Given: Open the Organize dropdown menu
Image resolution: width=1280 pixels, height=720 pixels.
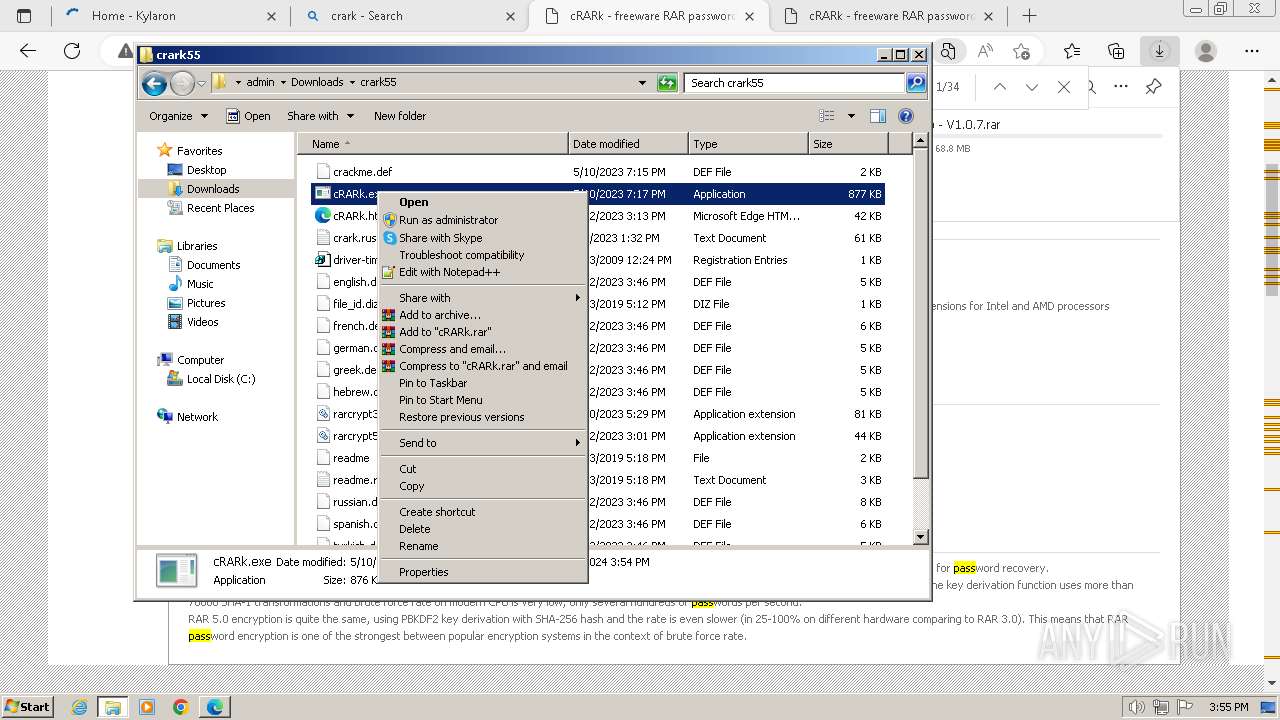Looking at the screenshot, I should pyautogui.click(x=178, y=116).
